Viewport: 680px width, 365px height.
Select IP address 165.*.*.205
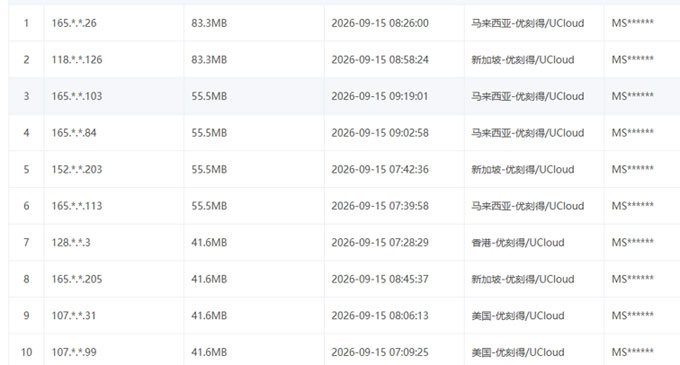[x=77, y=279]
